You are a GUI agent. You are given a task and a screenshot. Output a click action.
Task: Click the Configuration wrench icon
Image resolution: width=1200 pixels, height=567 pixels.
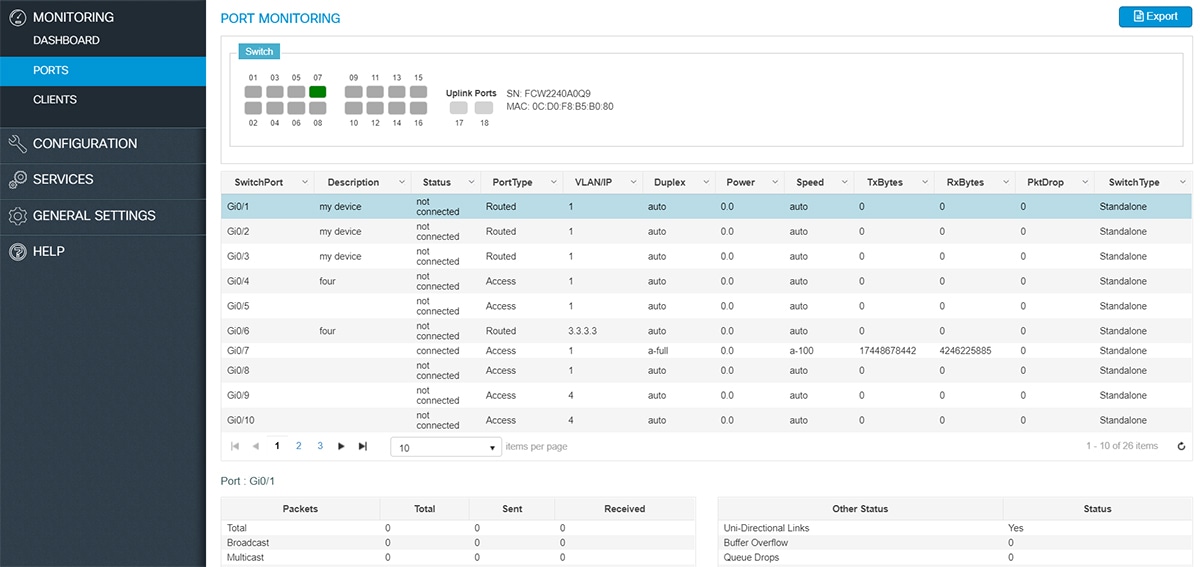(x=17, y=144)
